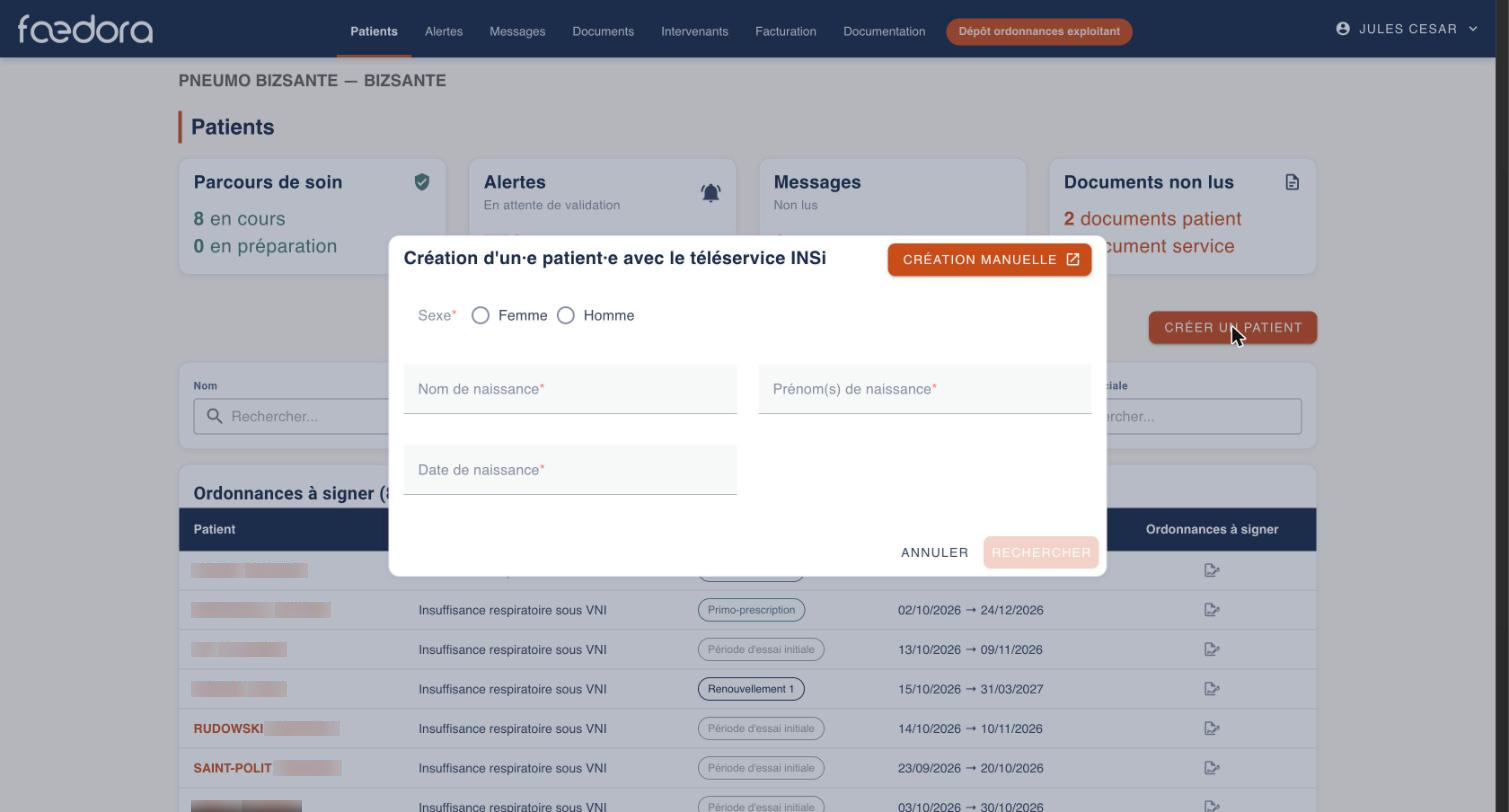The image size is (1509, 812).
Task: Click the Nom search field
Action: 291,416
